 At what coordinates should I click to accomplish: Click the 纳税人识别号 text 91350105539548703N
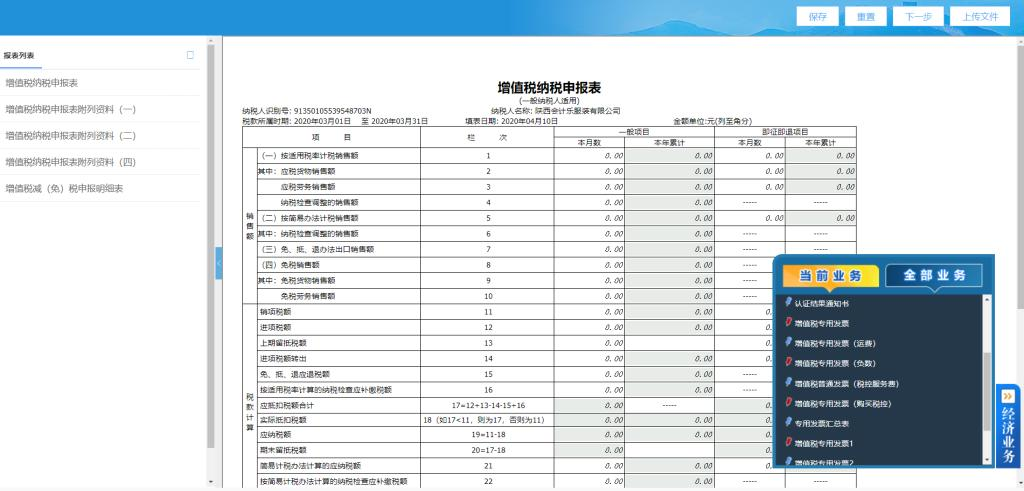pos(332,111)
